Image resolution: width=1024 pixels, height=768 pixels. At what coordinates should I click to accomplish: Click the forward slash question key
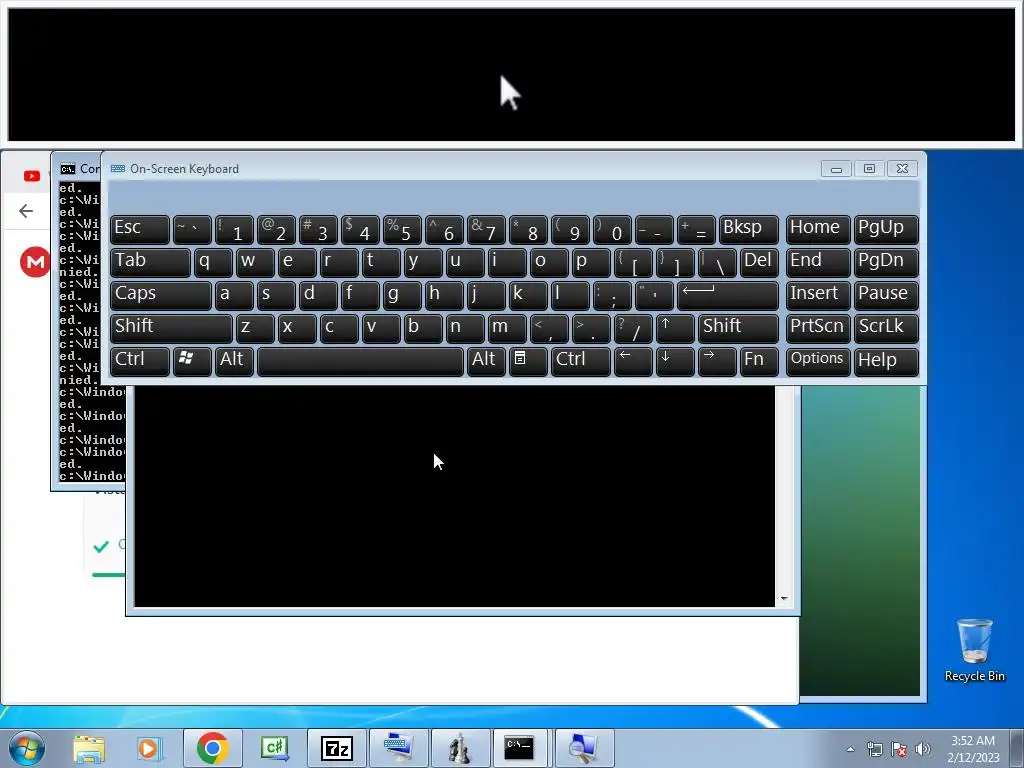(x=633, y=328)
